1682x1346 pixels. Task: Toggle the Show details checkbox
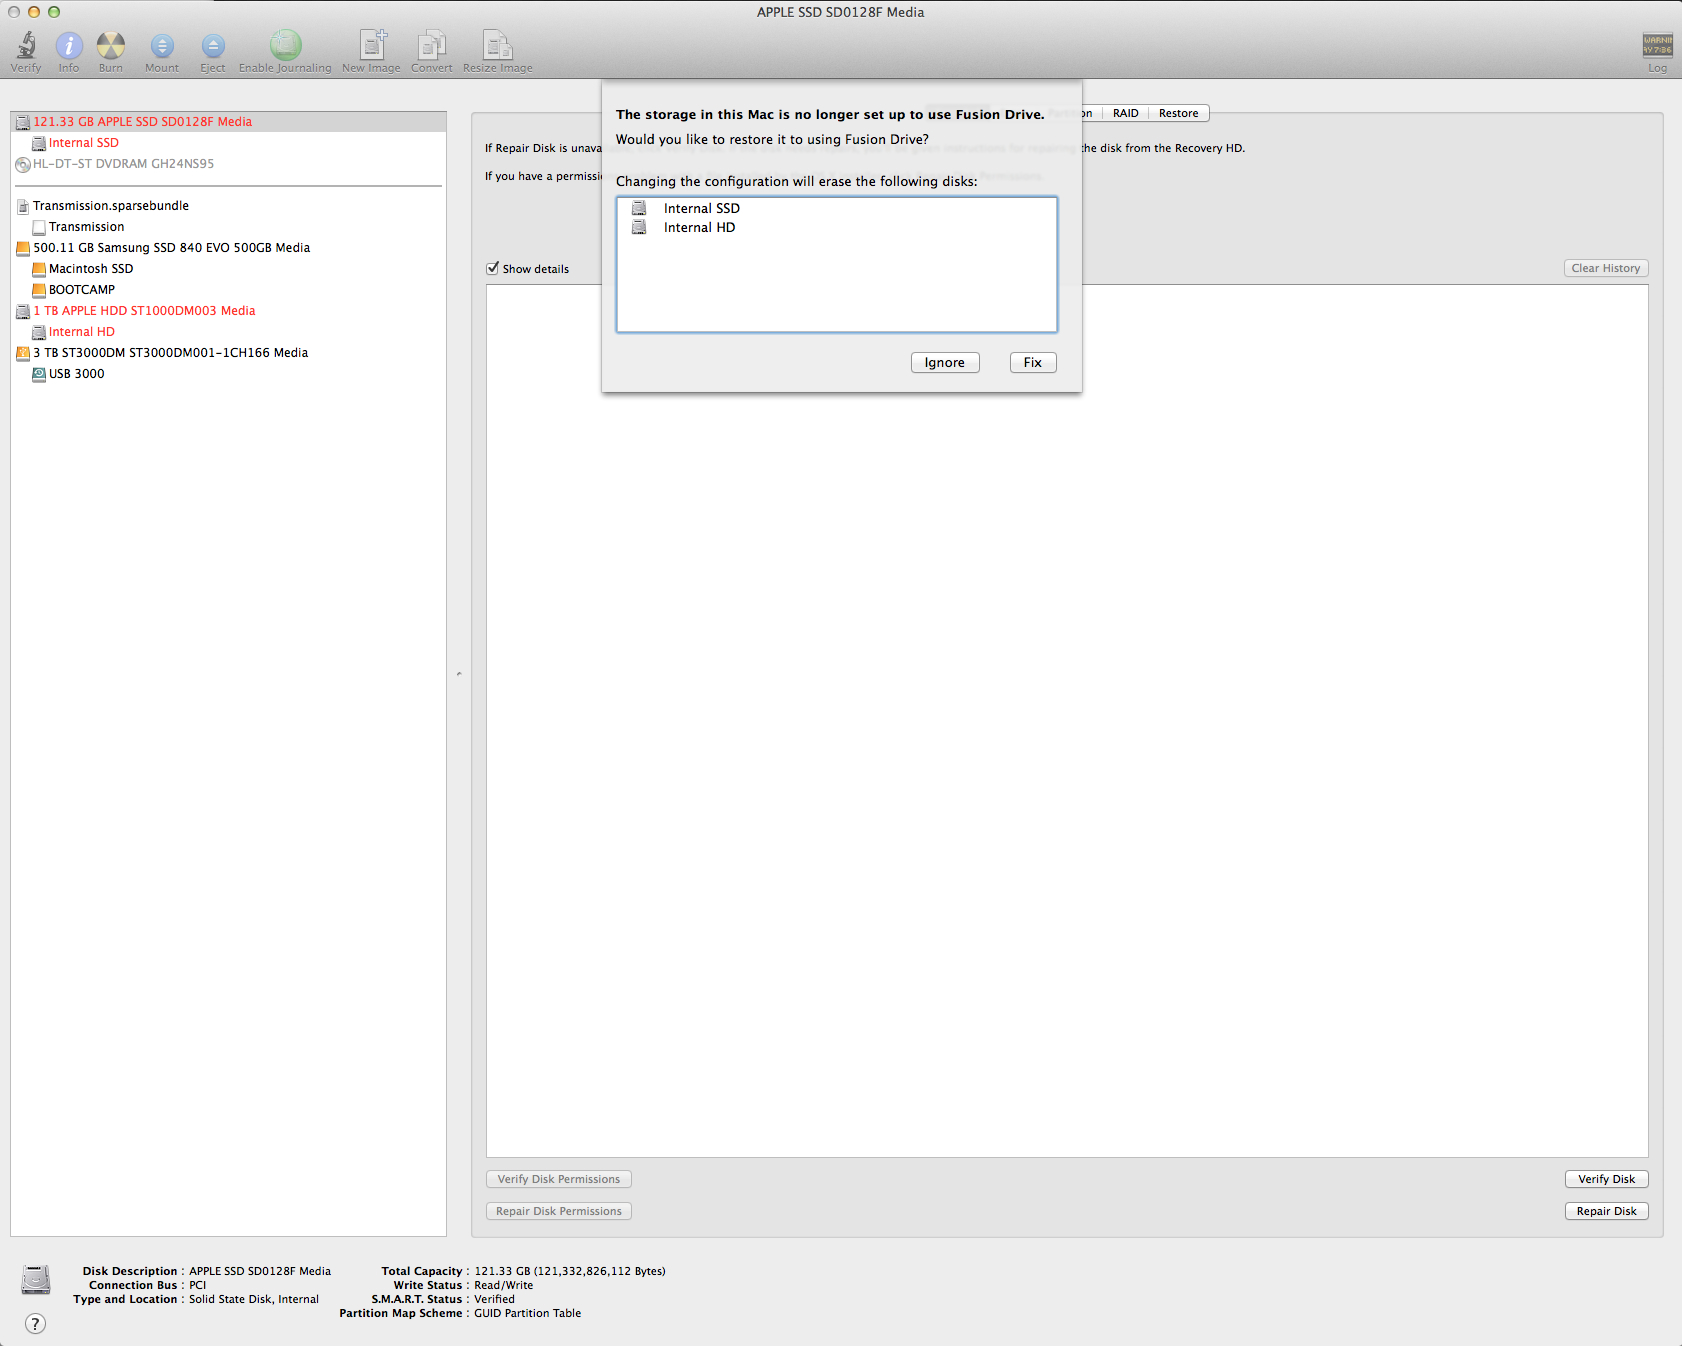[x=492, y=268]
